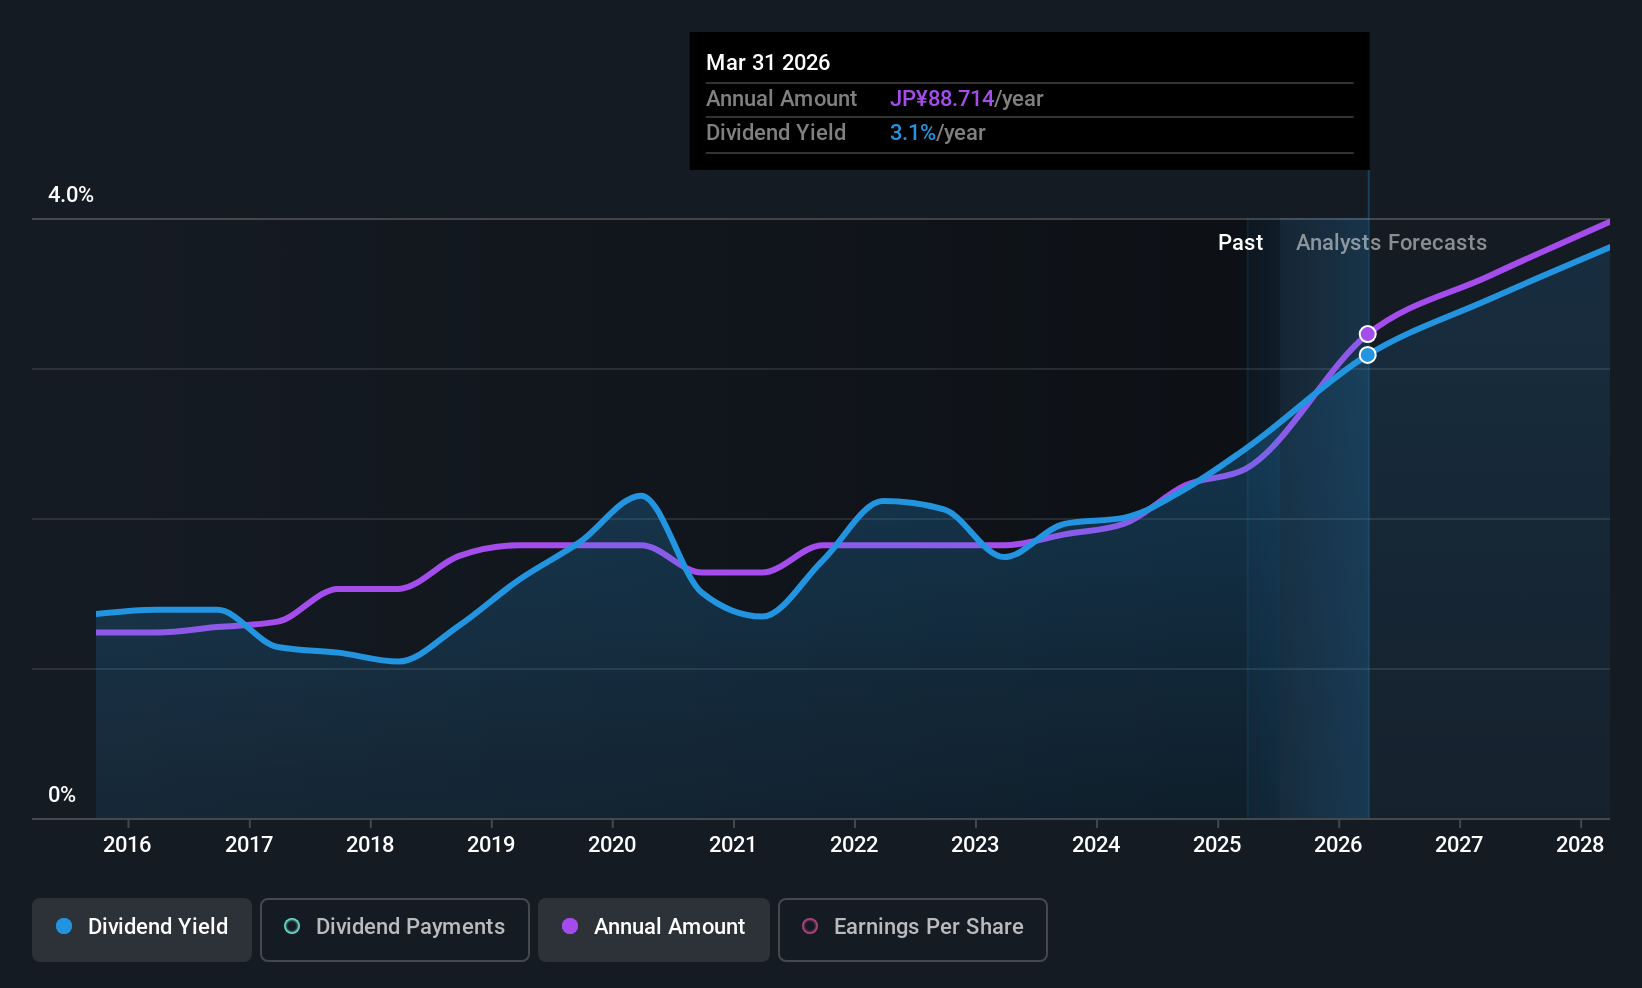Click the 2018 x-axis label
Image resolution: width=1642 pixels, height=988 pixels.
(x=370, y=845)
